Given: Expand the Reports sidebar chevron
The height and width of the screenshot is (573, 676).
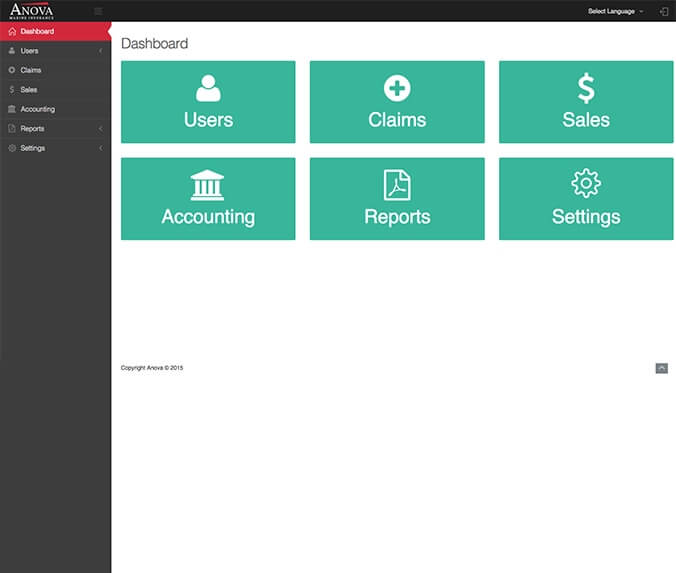Looking at the screenshot, I should click(x=100, y=129).
